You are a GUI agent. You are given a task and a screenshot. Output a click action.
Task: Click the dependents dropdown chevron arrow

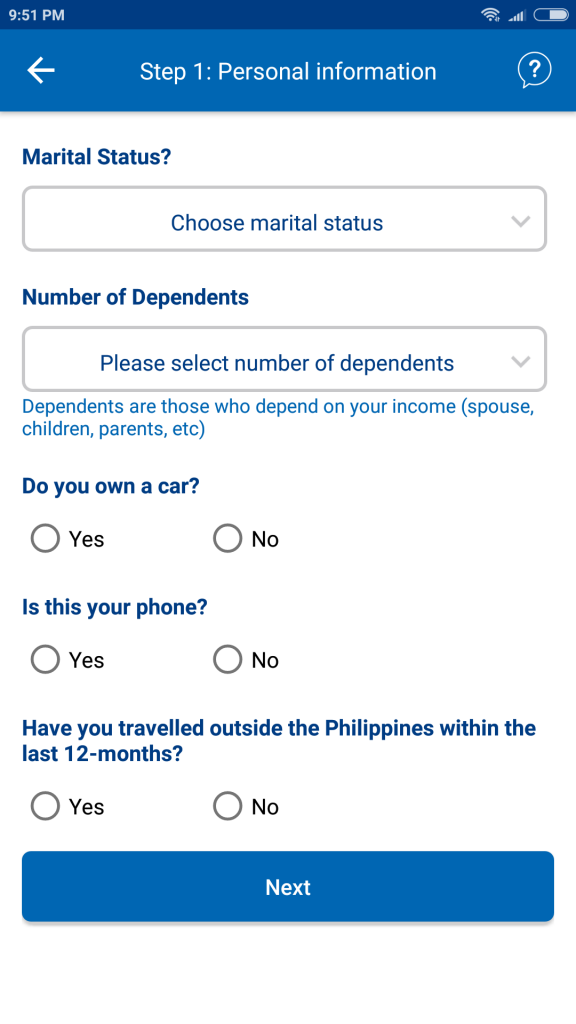(520, 361)
